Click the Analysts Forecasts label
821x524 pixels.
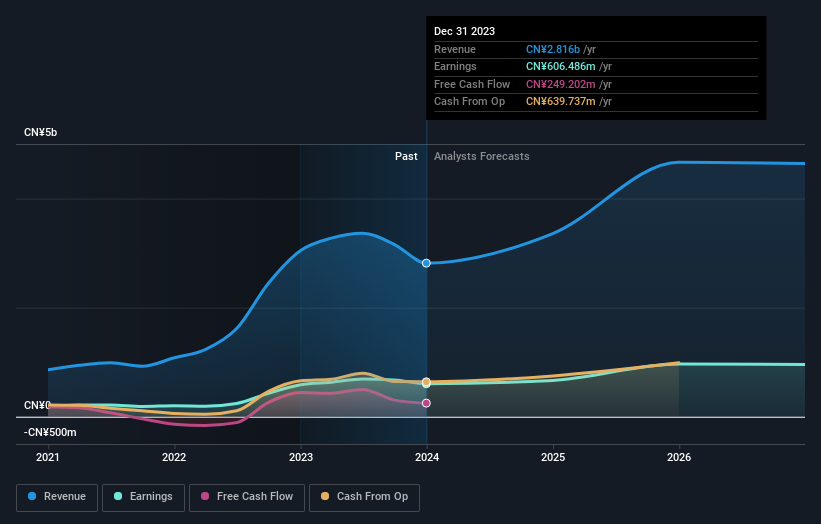[482, 157]
